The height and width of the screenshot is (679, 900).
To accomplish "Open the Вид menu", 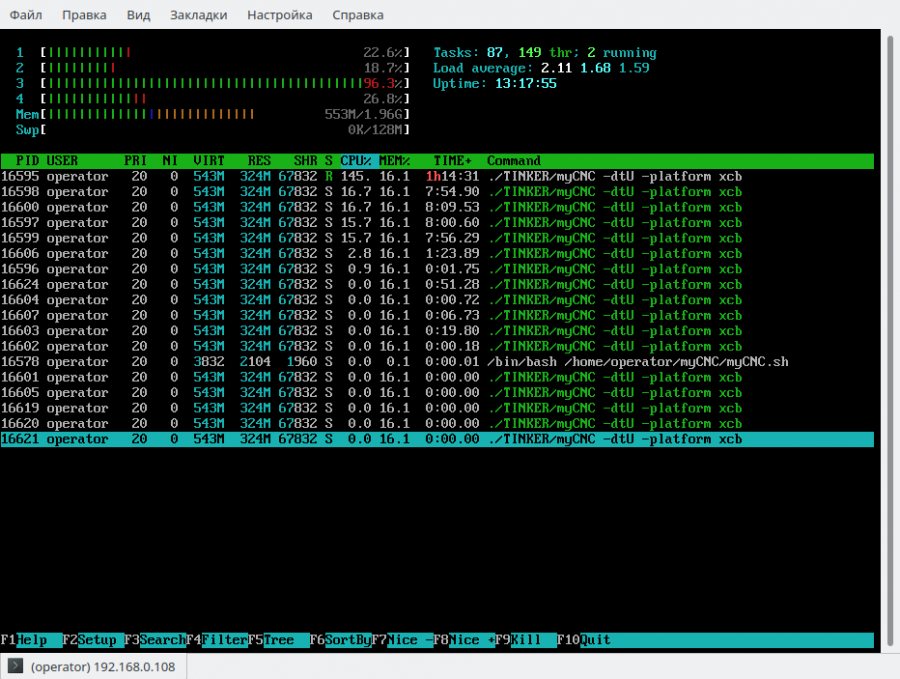I will [139, 15].
